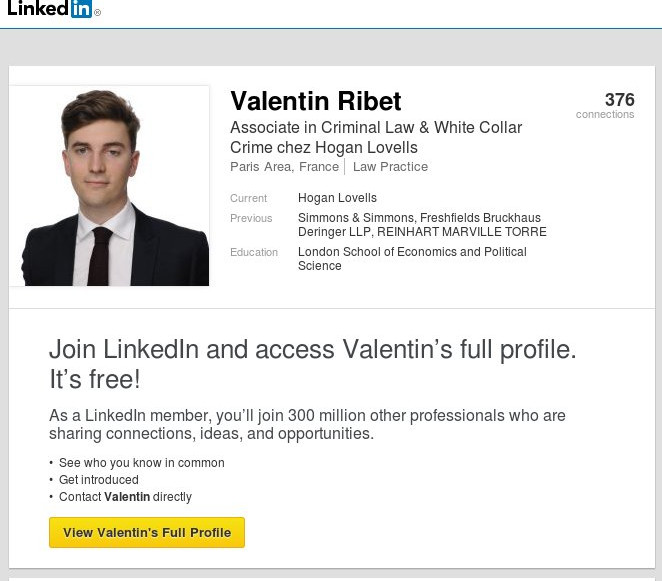Open London School of Economics education
Screen dimensions: 662x581
point(412,258)
